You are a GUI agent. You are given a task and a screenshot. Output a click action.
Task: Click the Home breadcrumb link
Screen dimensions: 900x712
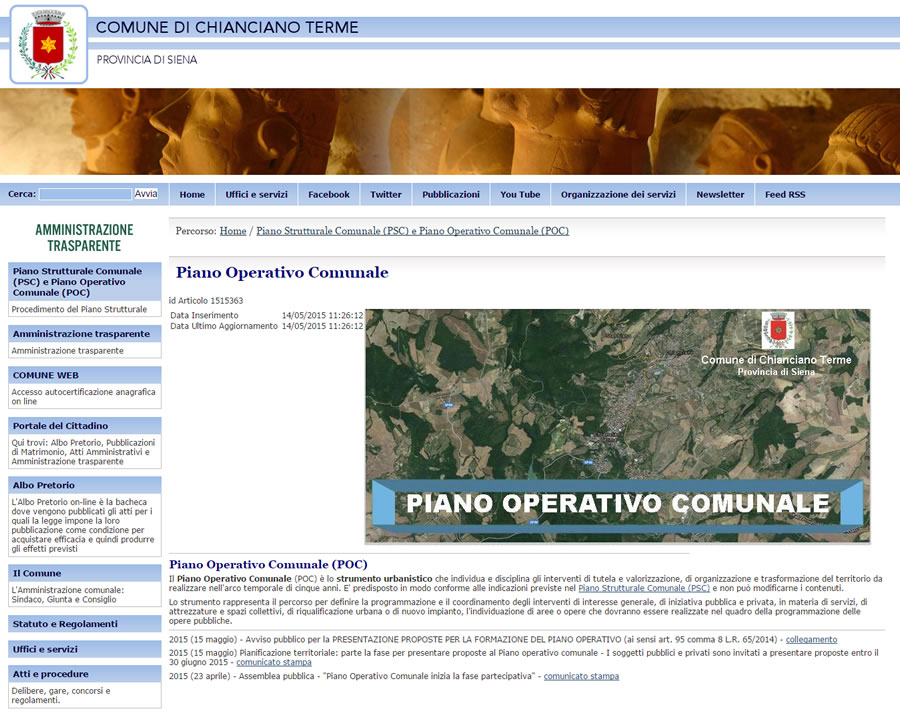click(233, 231)
